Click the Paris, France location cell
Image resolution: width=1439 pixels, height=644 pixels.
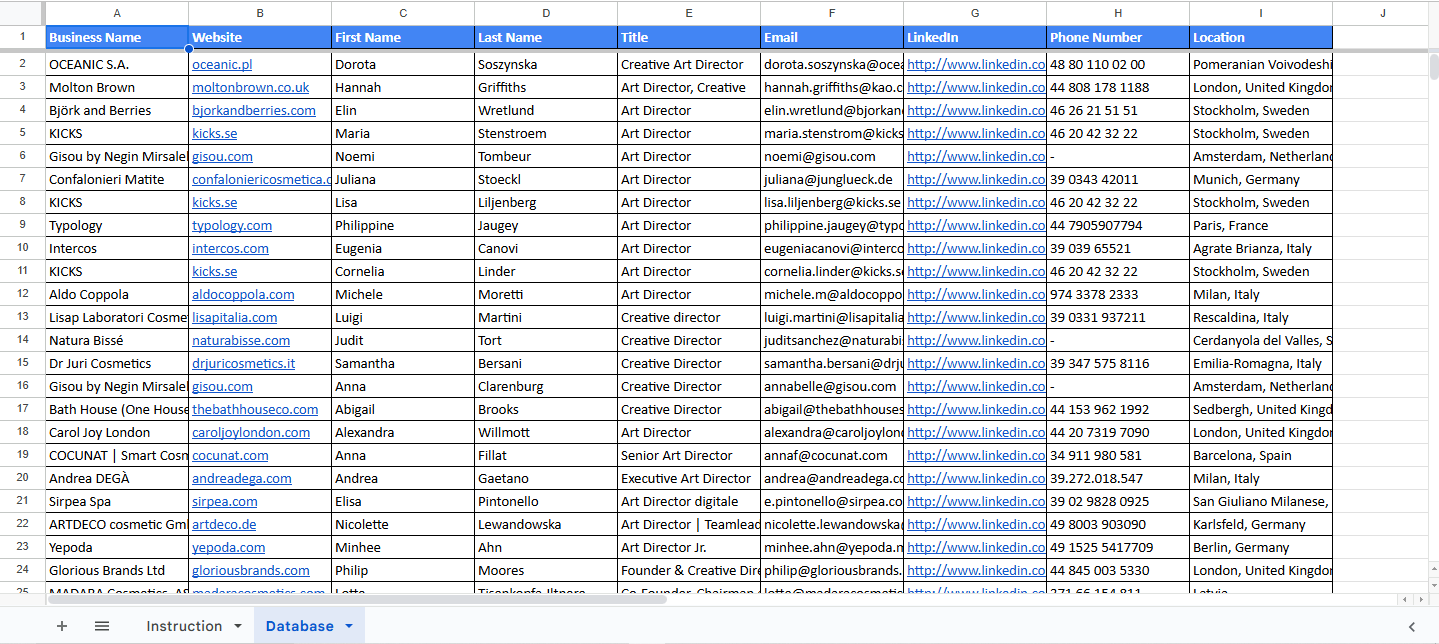pos(1261,225)
